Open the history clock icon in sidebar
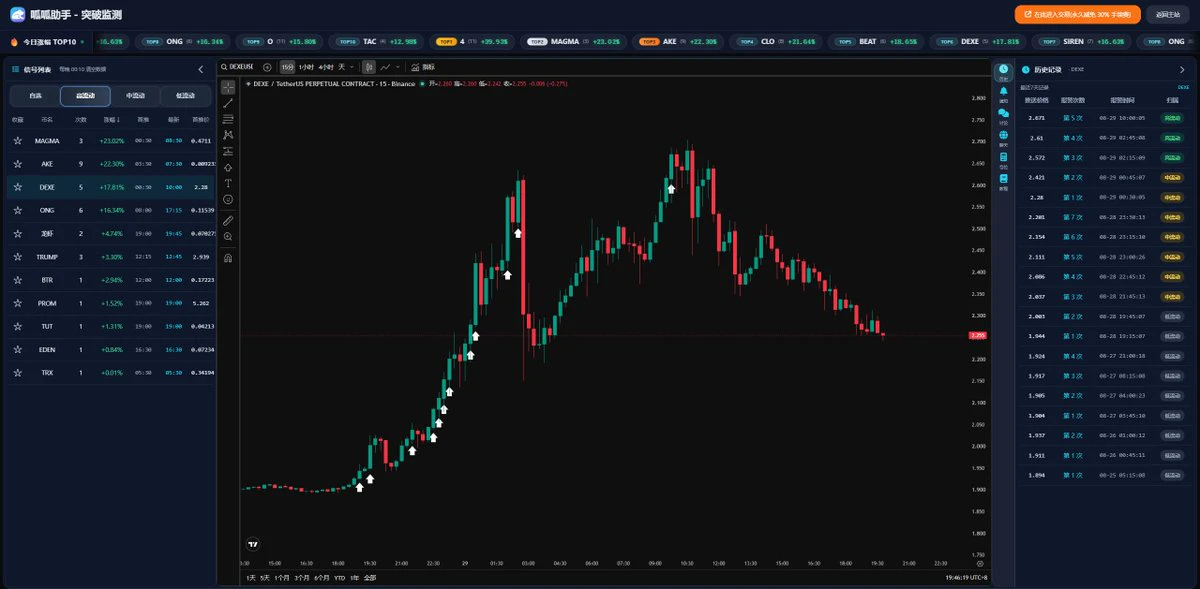 click(x=1004, y=70)
